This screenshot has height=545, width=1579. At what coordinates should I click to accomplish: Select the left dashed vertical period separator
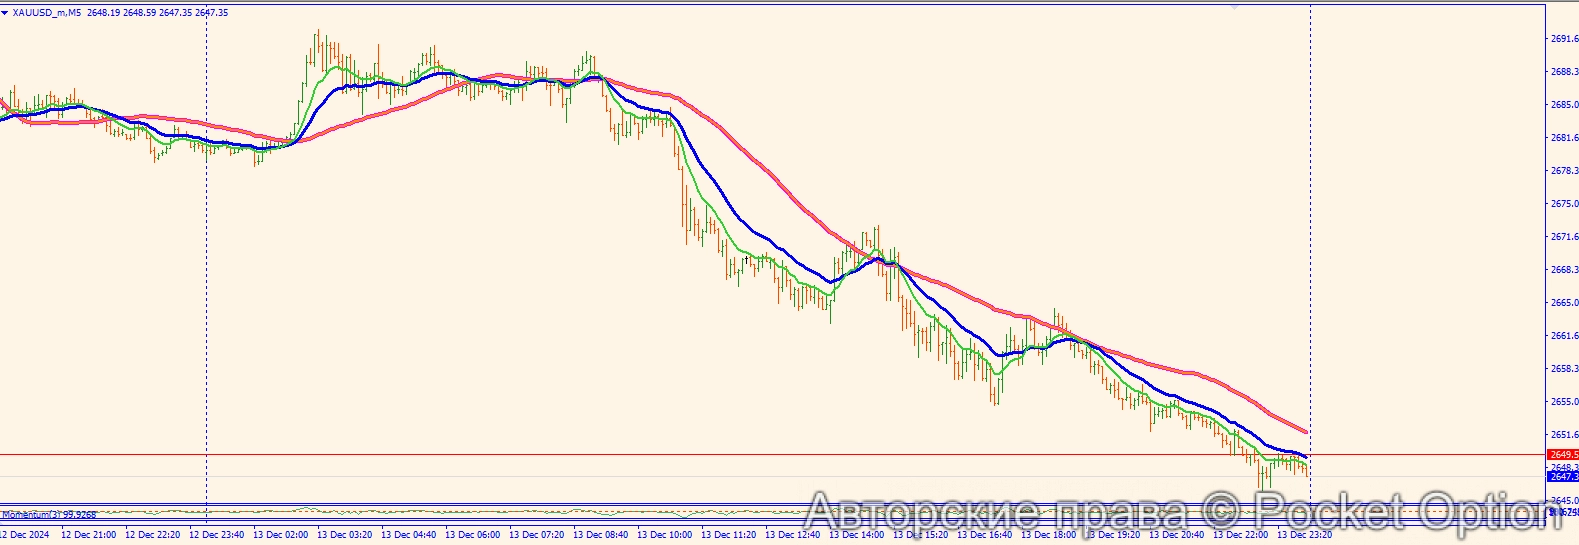click(207, 300)
